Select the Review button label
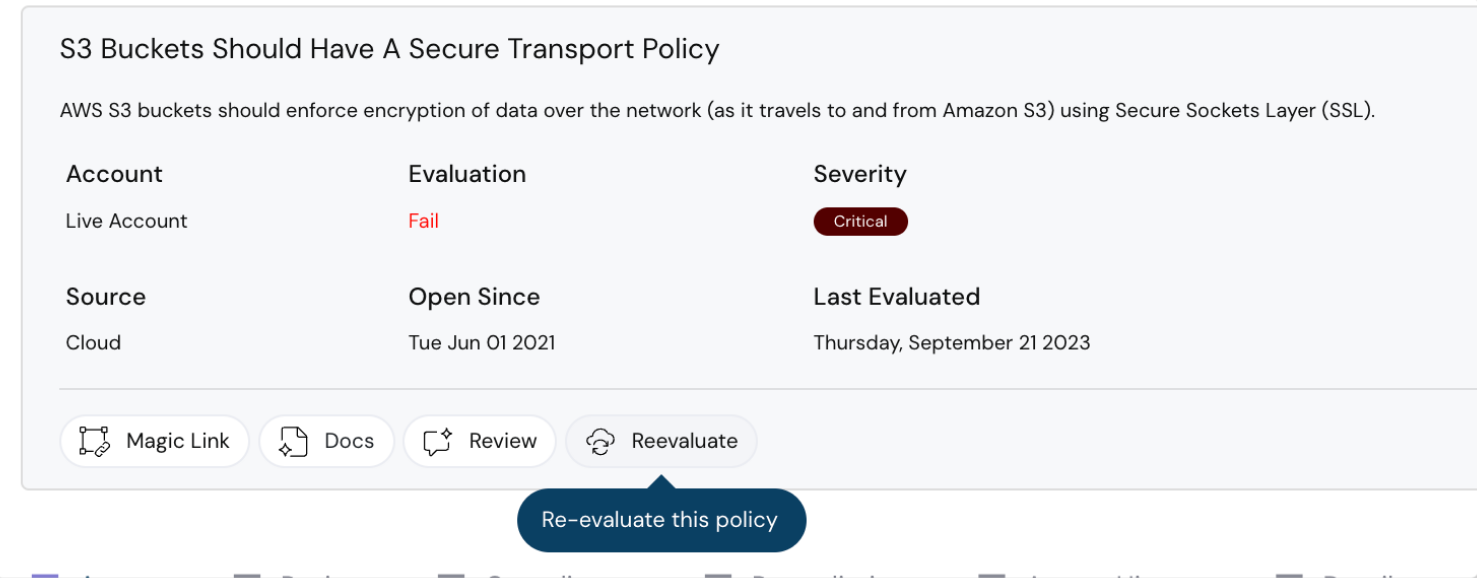 pyautogui.click(x=502, y=441)
